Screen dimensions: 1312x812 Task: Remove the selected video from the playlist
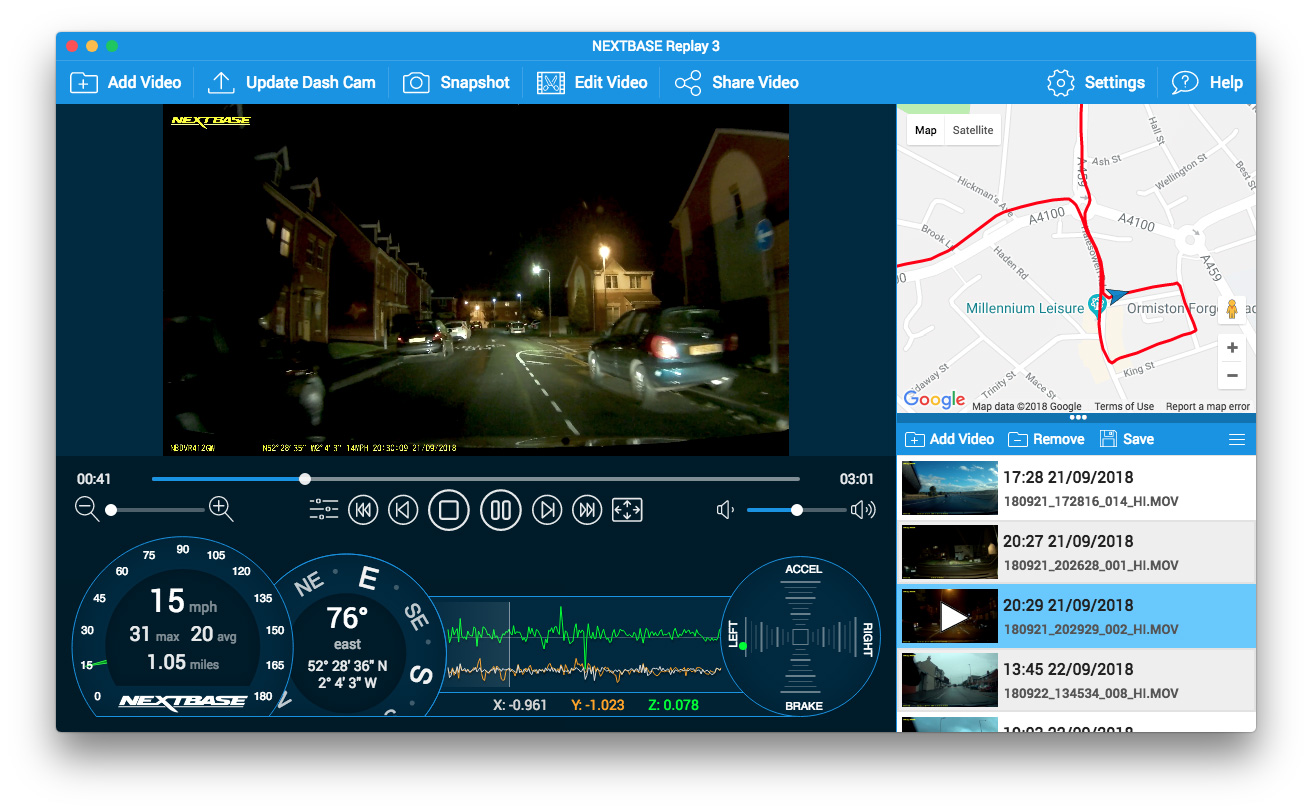pyautogui.click(x=1046, y=439)
